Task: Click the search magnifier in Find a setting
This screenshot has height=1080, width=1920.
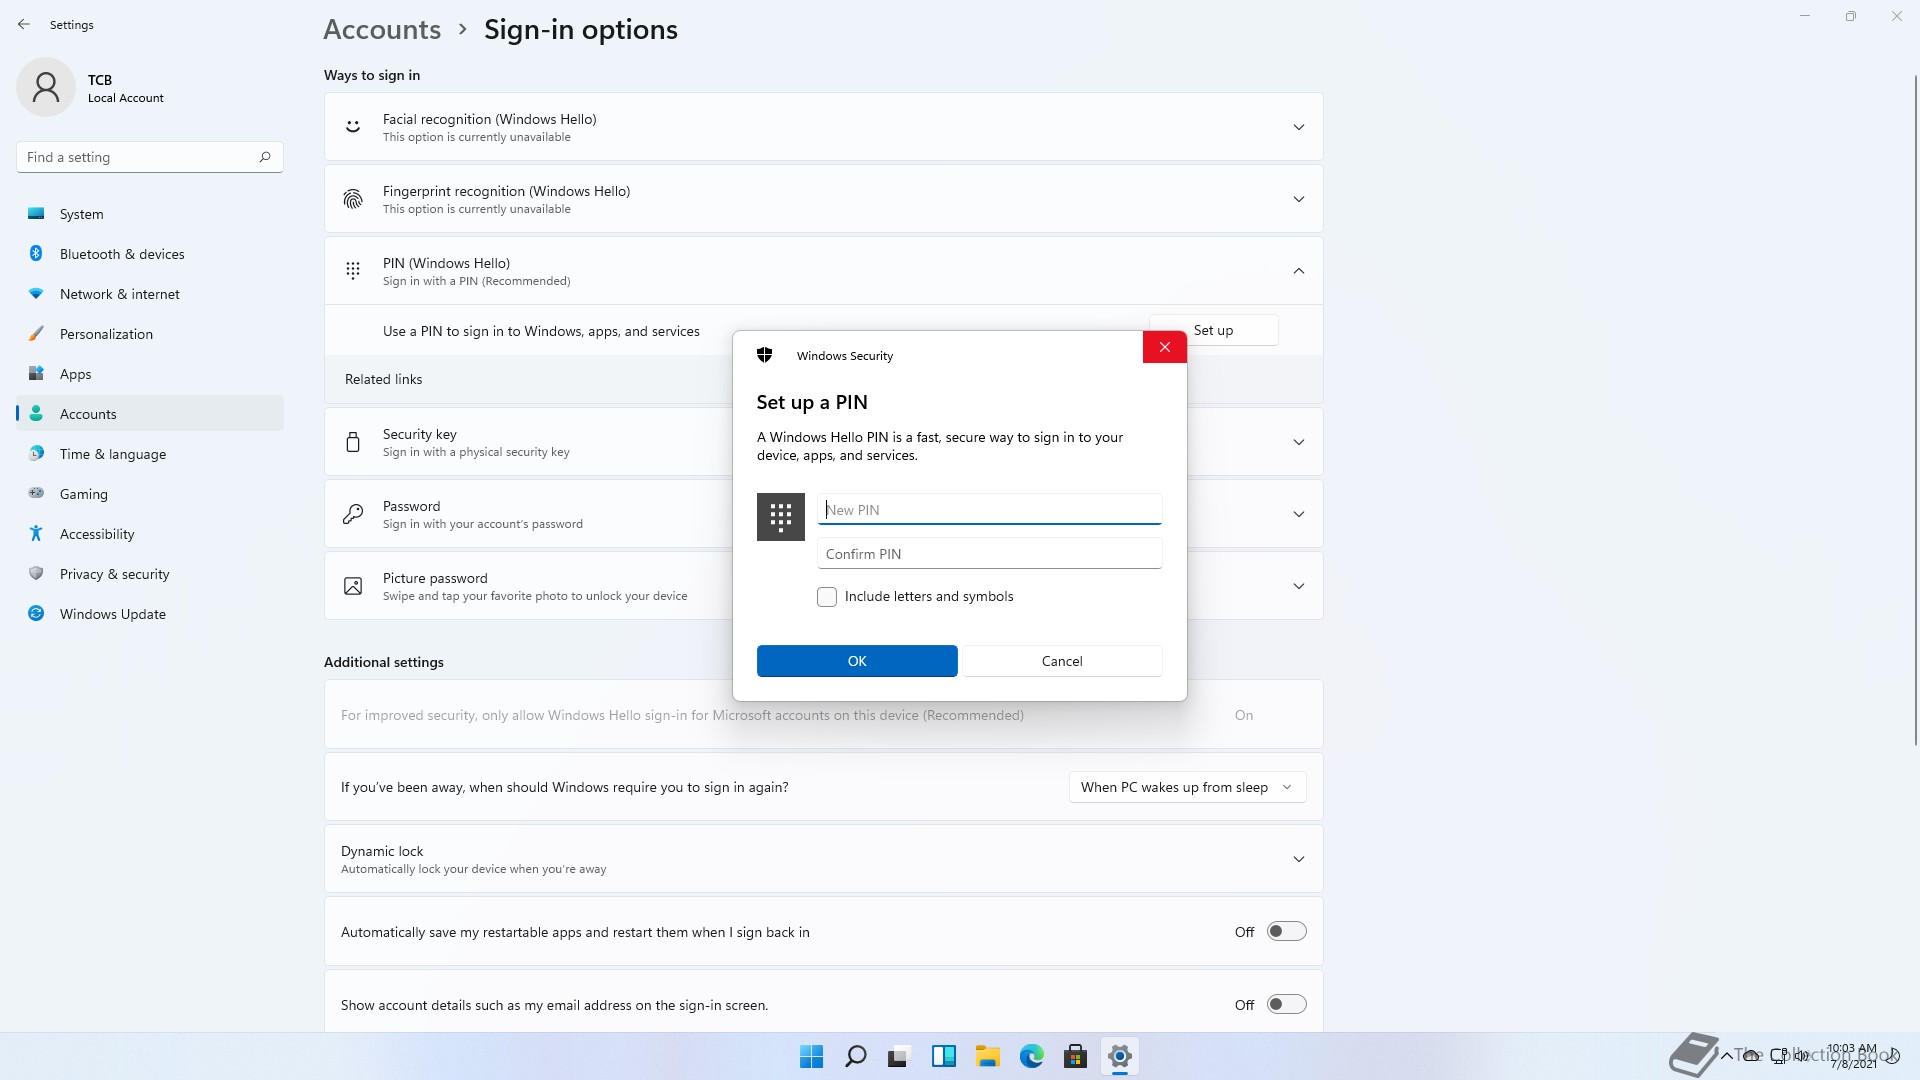Action: click(265, 157)
